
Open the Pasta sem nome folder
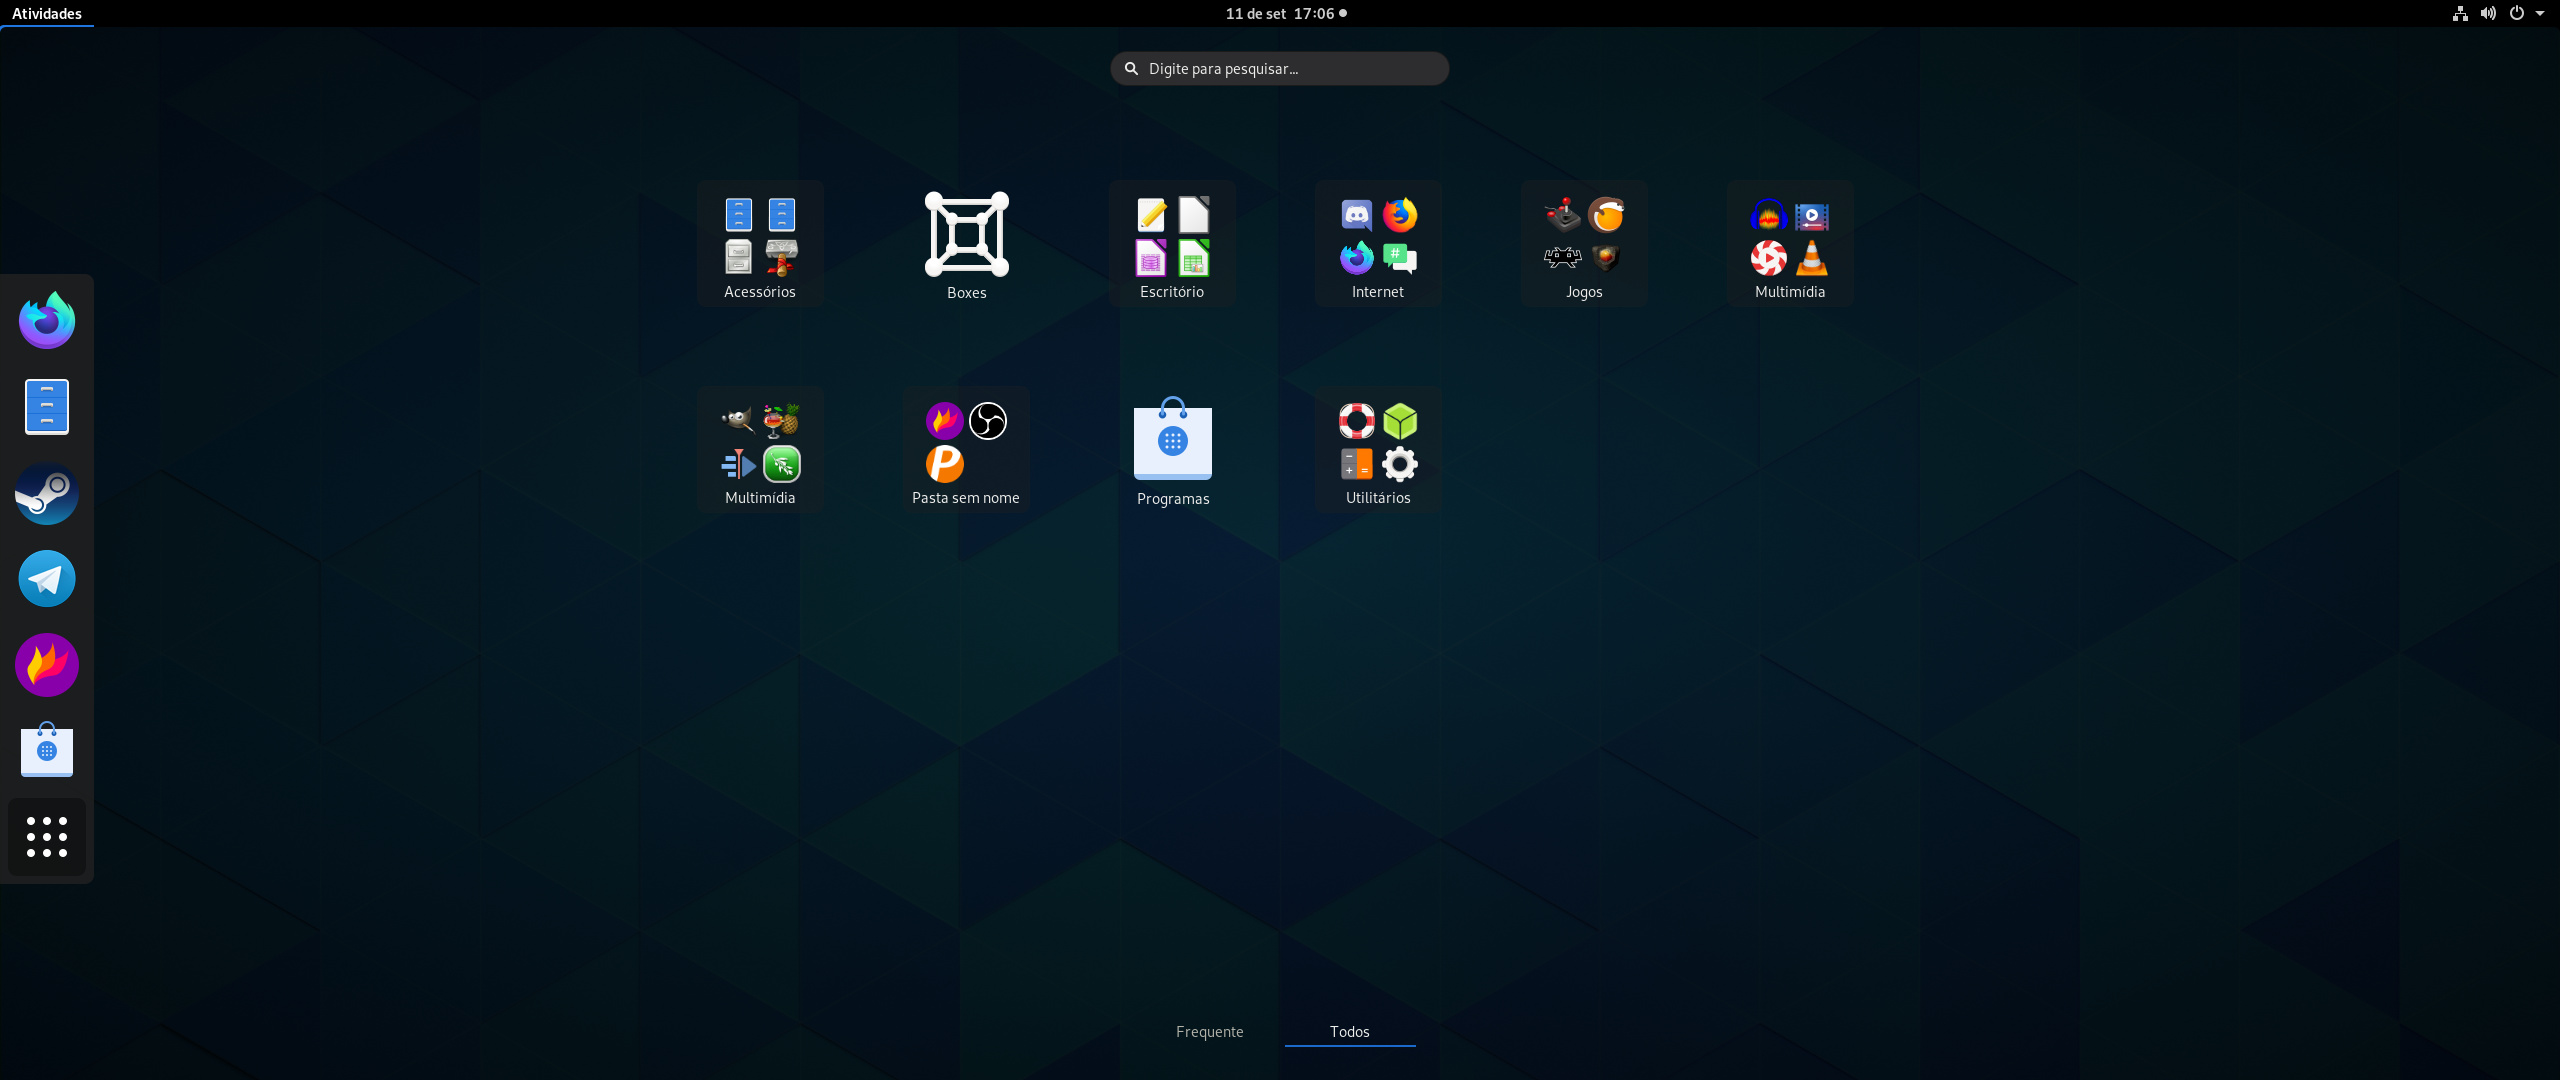tap(966, 451)
